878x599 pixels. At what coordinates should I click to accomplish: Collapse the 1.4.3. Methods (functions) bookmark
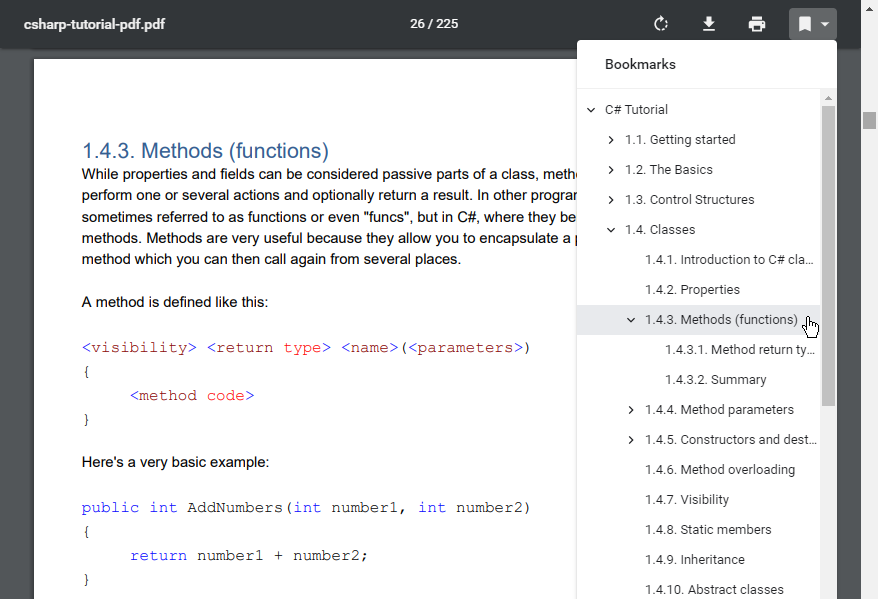point(631,320)
